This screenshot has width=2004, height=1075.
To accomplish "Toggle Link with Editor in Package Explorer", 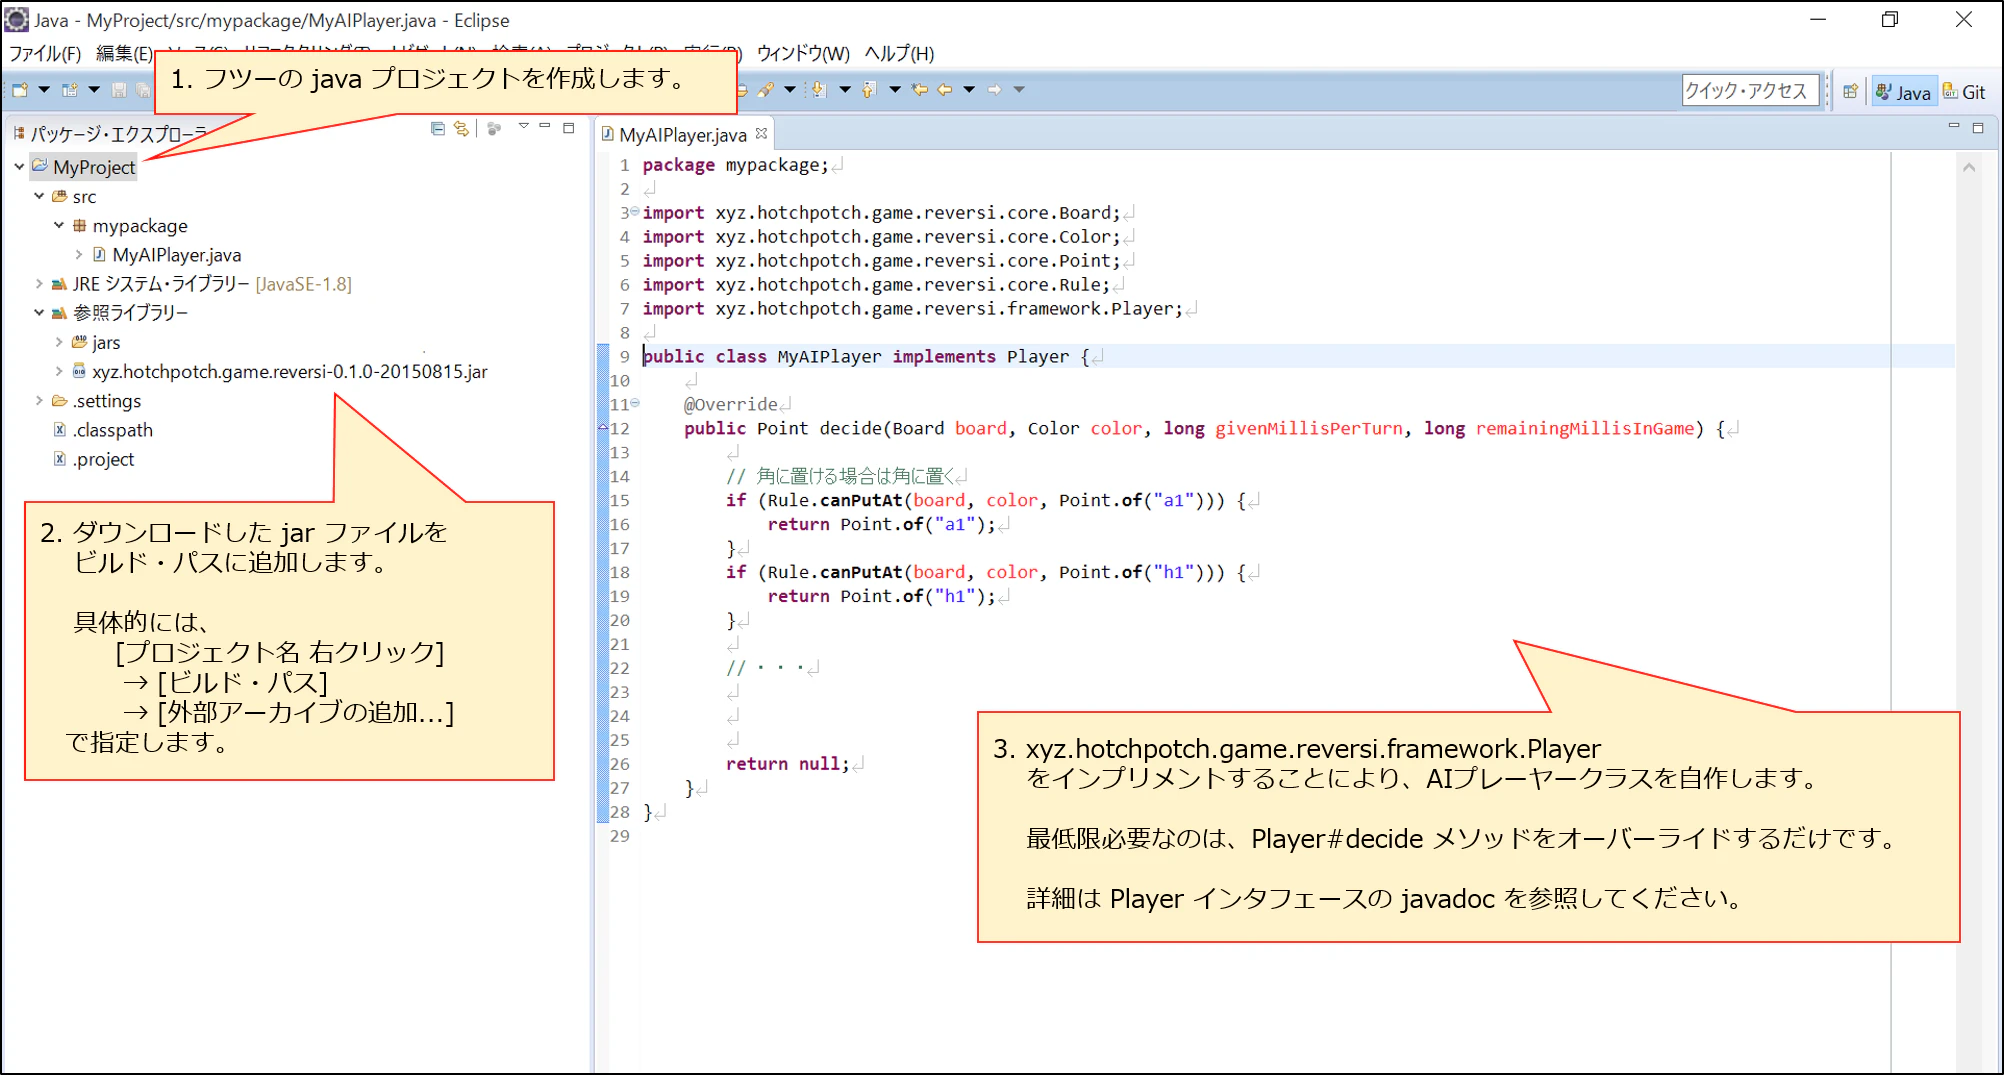I will pos(461,128).
